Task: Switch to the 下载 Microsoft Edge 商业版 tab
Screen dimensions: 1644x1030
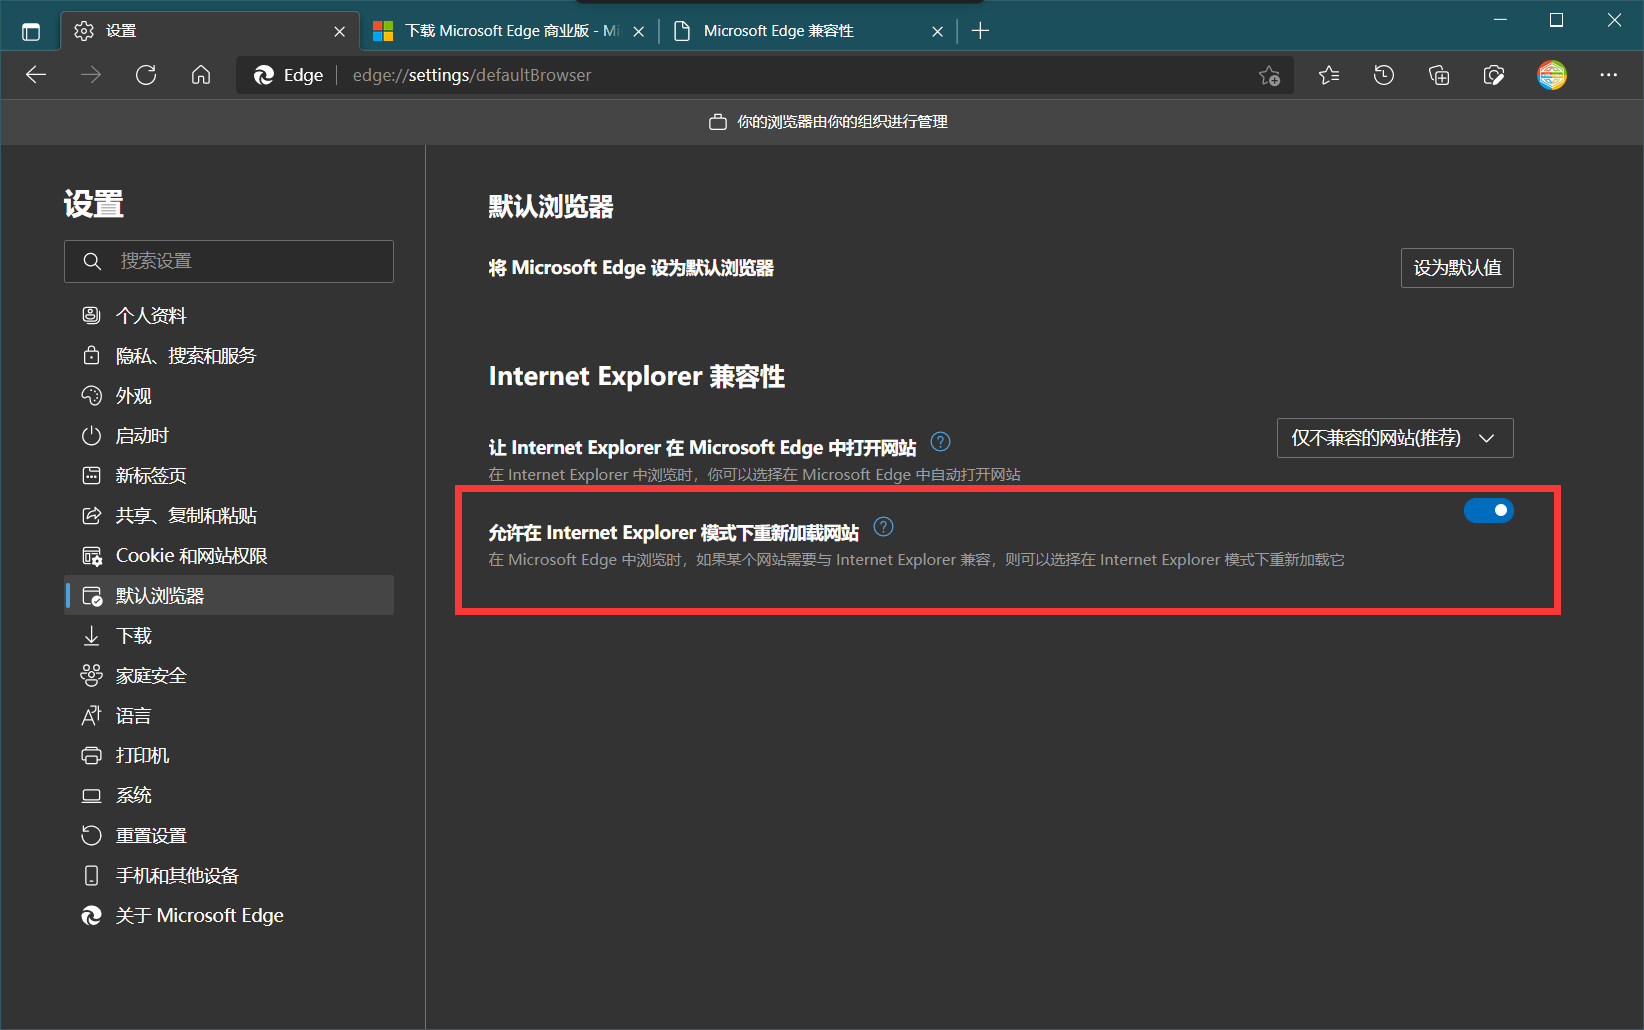Action: point(509,31)
